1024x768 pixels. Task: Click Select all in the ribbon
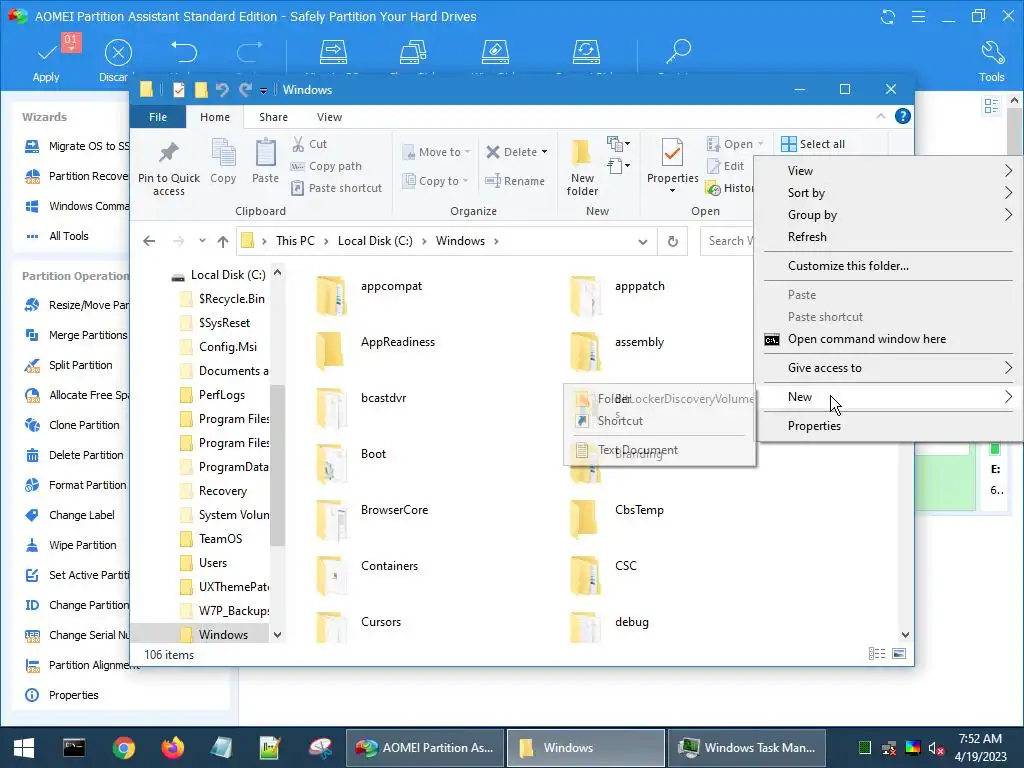(x=813, y=144)
